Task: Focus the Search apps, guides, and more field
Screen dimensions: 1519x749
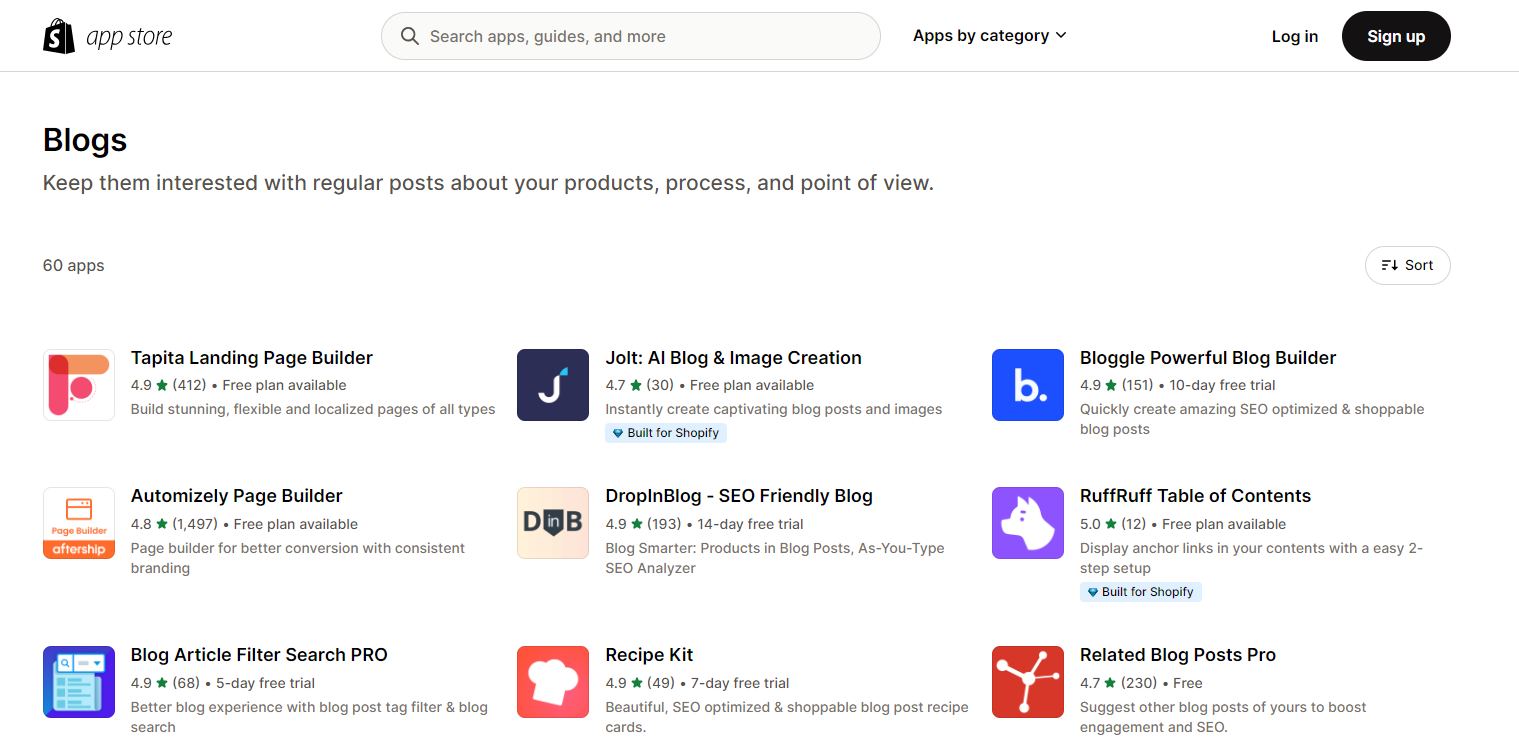Action: click(x=631, y=36)
